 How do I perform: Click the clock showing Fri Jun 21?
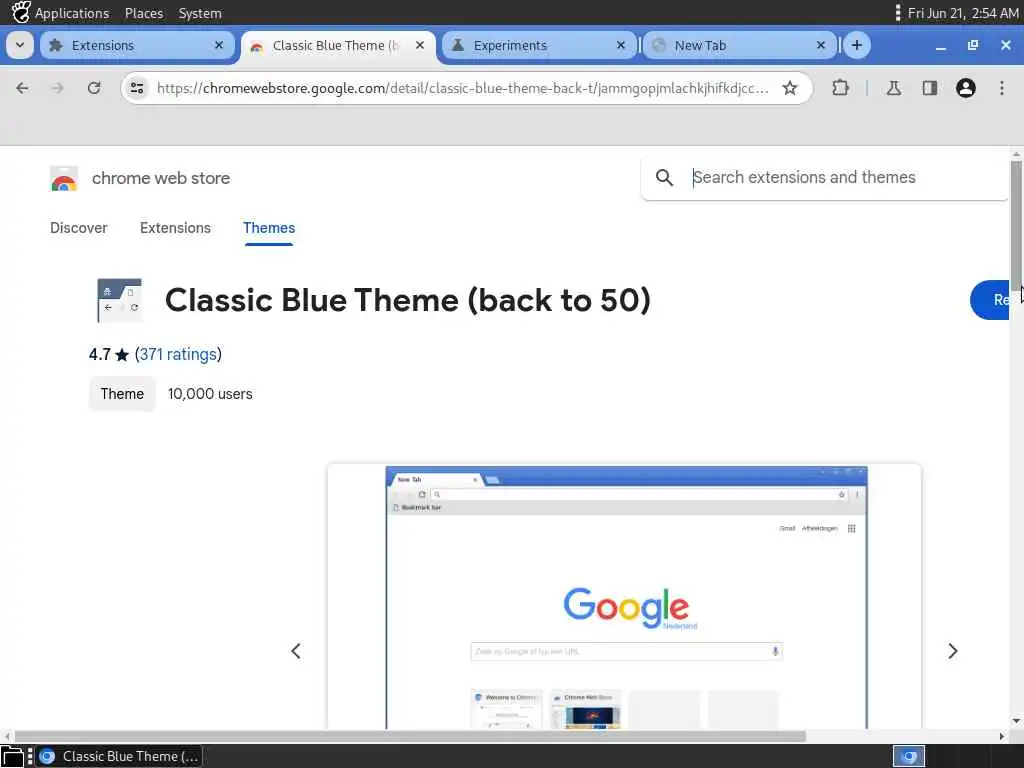coord(963,13)
